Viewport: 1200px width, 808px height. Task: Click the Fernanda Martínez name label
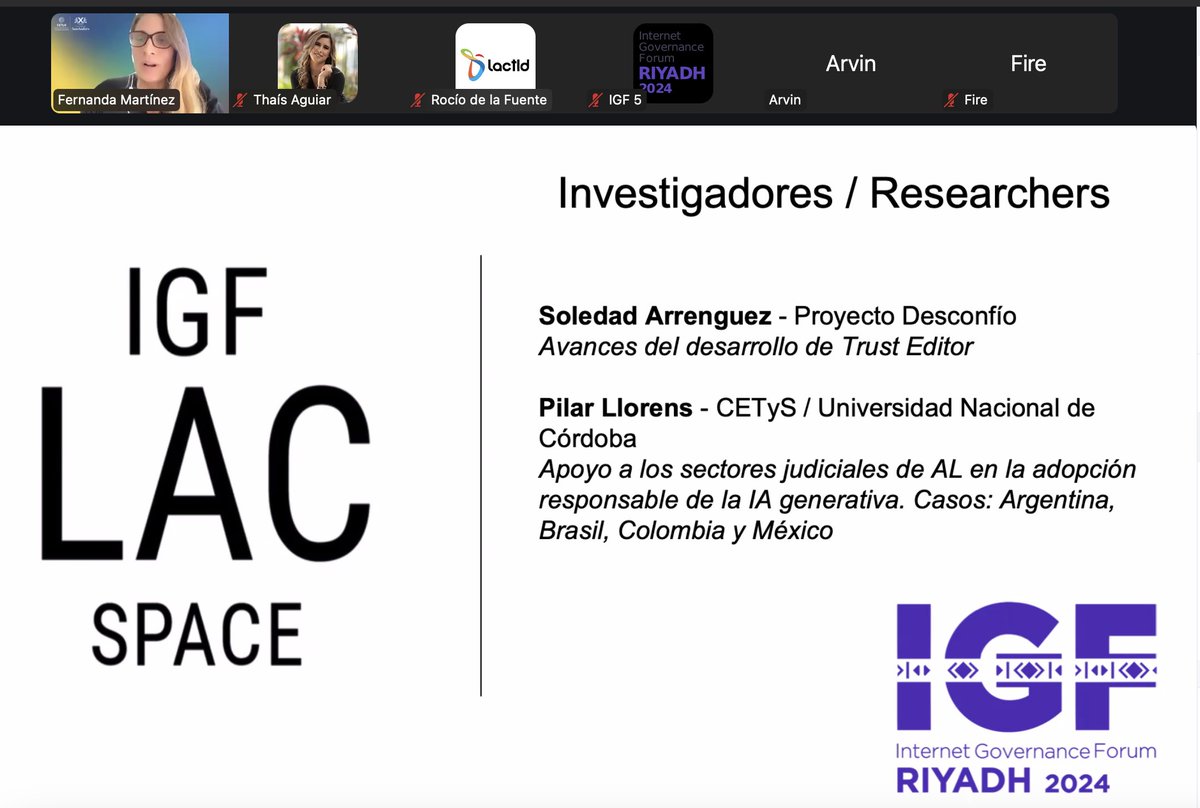(116, 100)
